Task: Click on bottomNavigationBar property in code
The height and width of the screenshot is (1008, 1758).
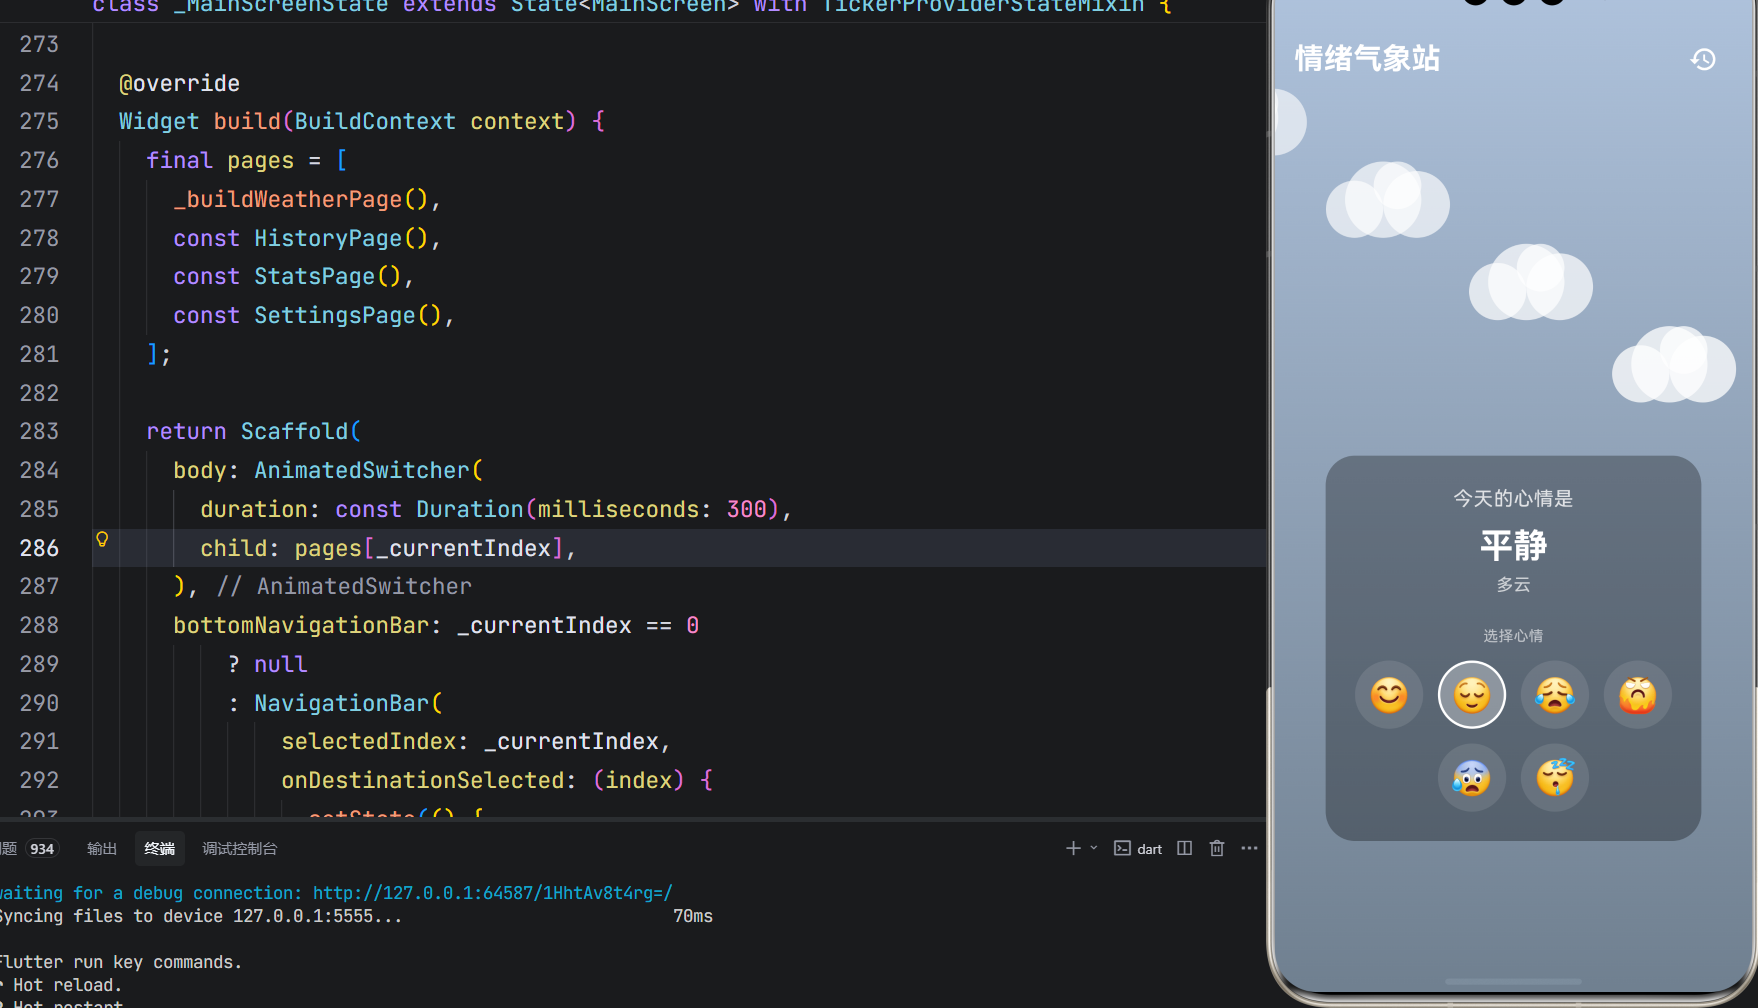Action: point(301,625)
